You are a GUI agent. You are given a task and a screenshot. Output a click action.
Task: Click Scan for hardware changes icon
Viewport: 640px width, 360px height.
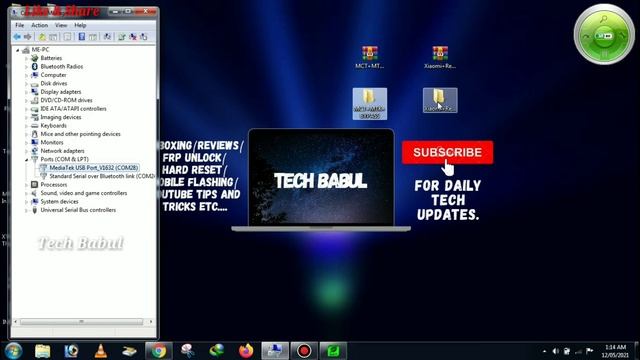click(107, 37)
